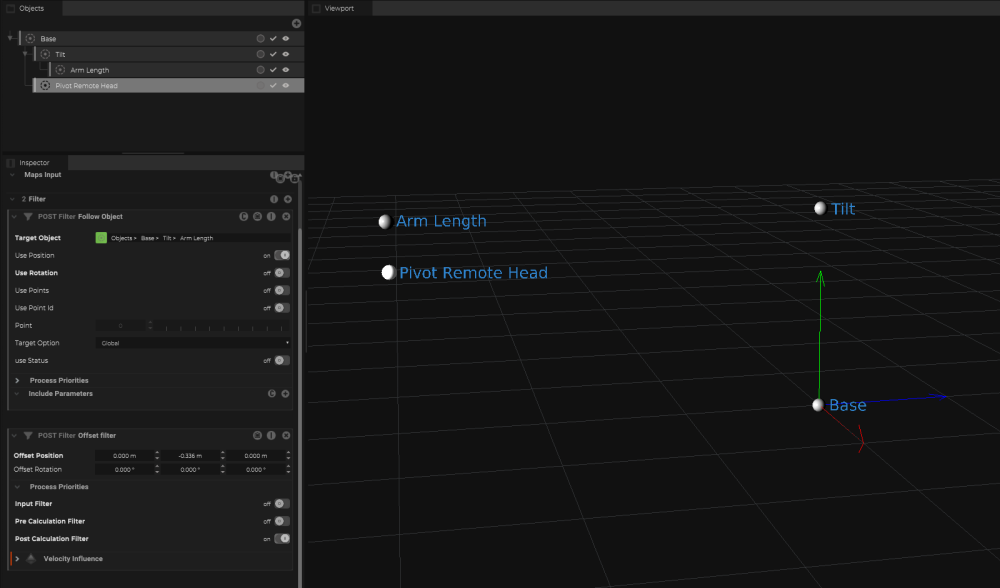Expand Process Priorities under Follow Object
The width and height of the screenshot is (1000, 588).
pos(18,381)
